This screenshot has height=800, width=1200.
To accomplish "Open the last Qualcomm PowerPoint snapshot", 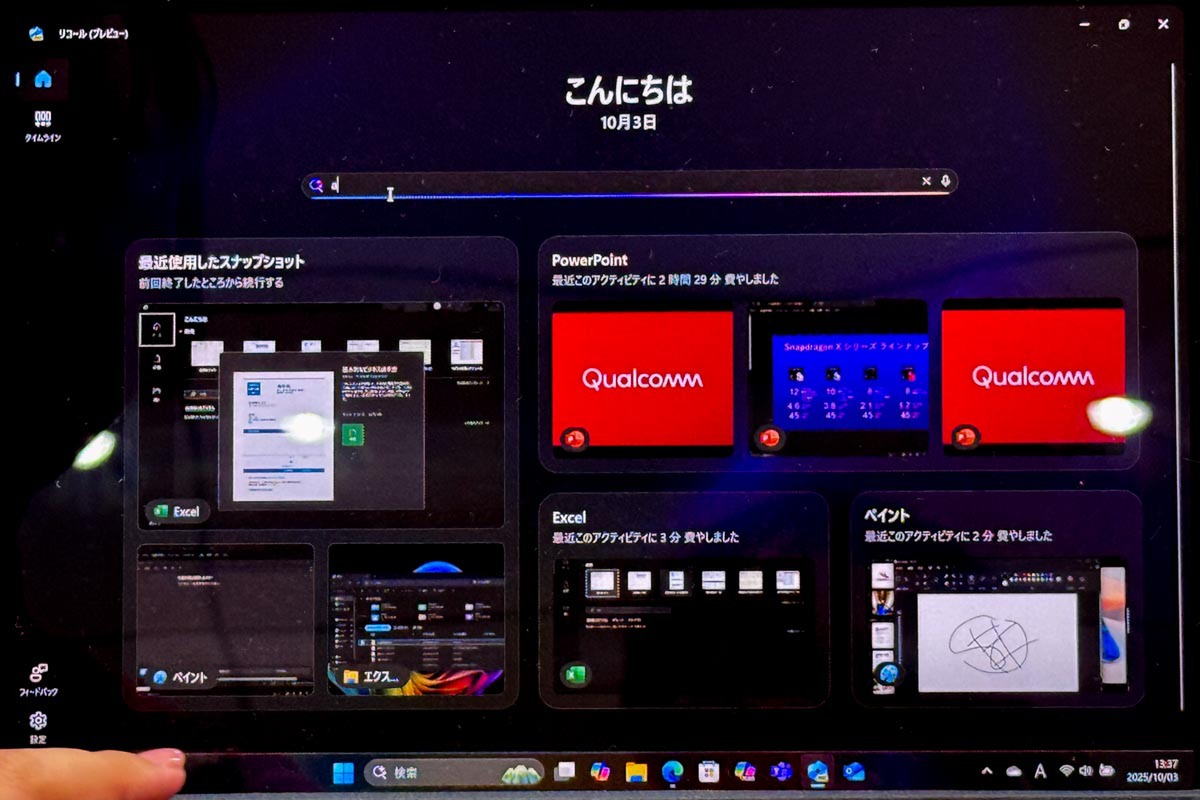I will coord(1033,379).
